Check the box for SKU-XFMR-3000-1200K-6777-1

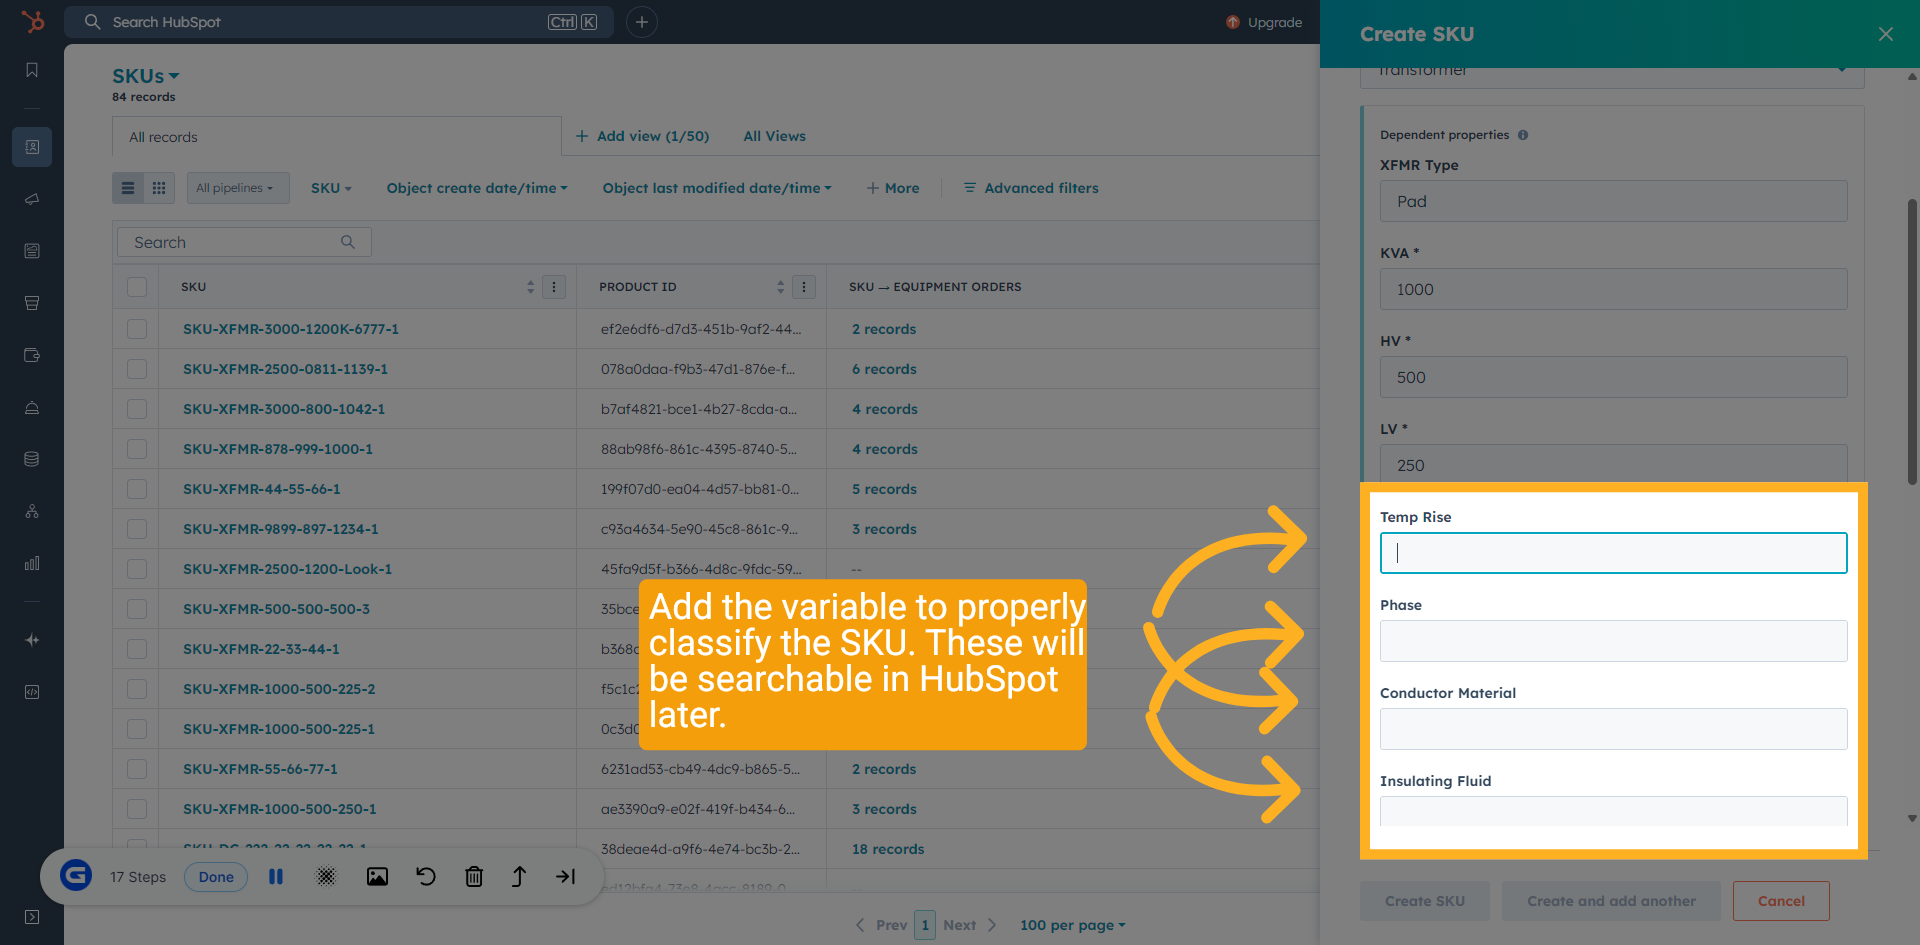(137, 329)
